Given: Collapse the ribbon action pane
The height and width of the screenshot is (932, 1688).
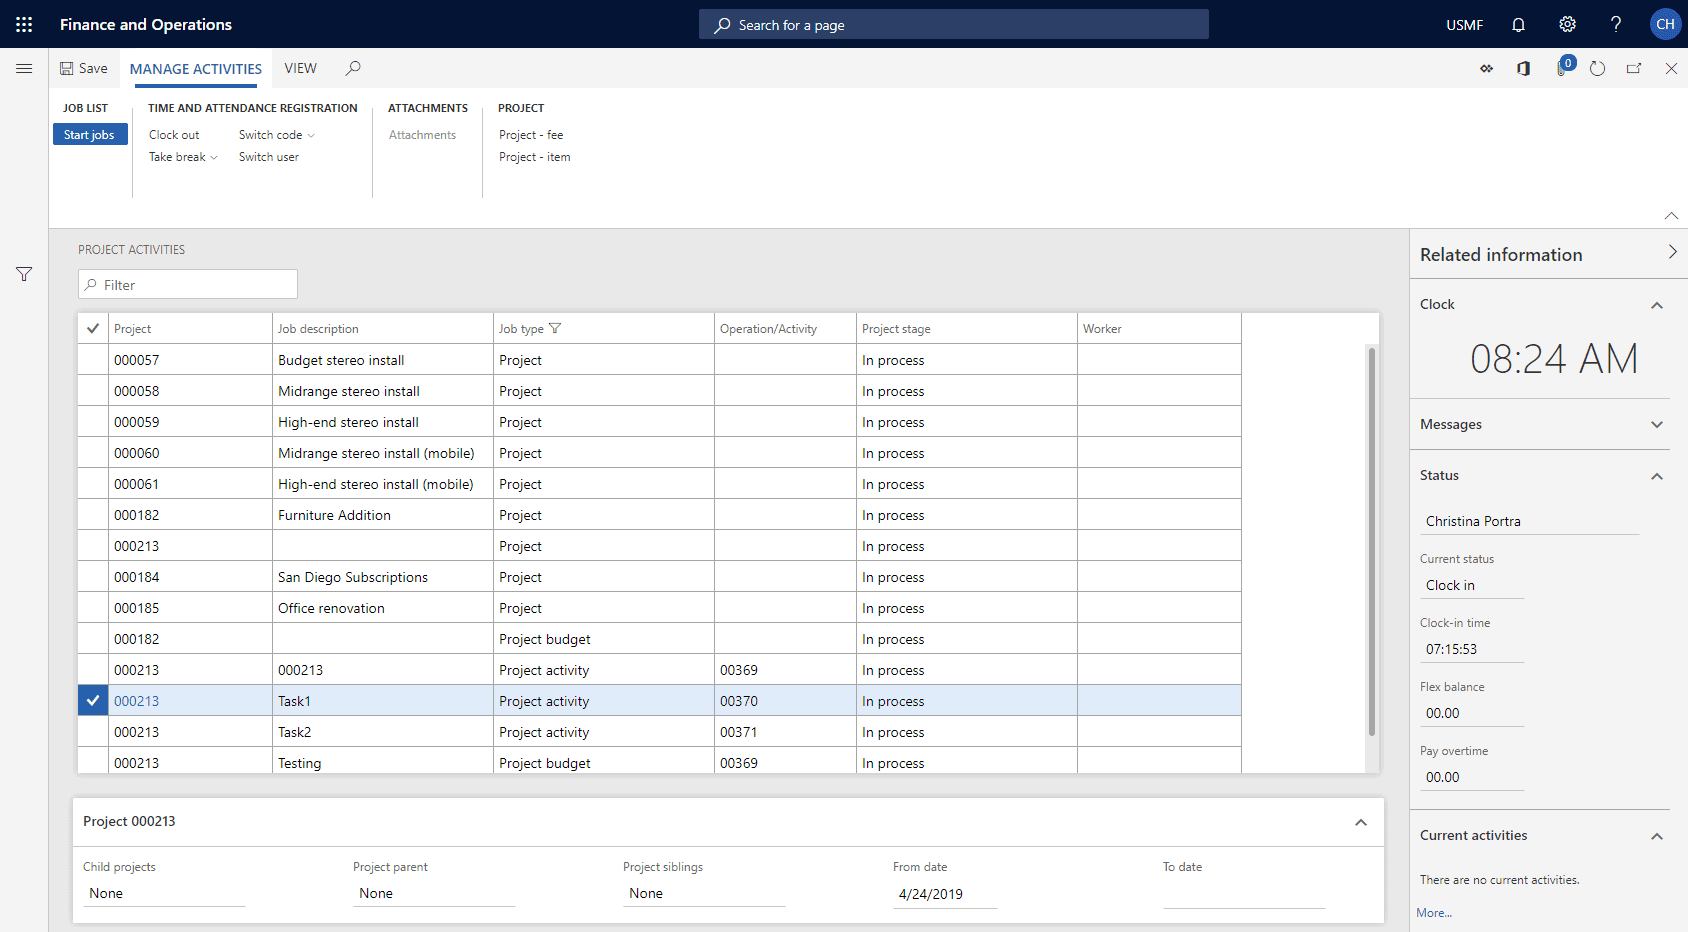Looking at the screenshot, I should 1671,216.
